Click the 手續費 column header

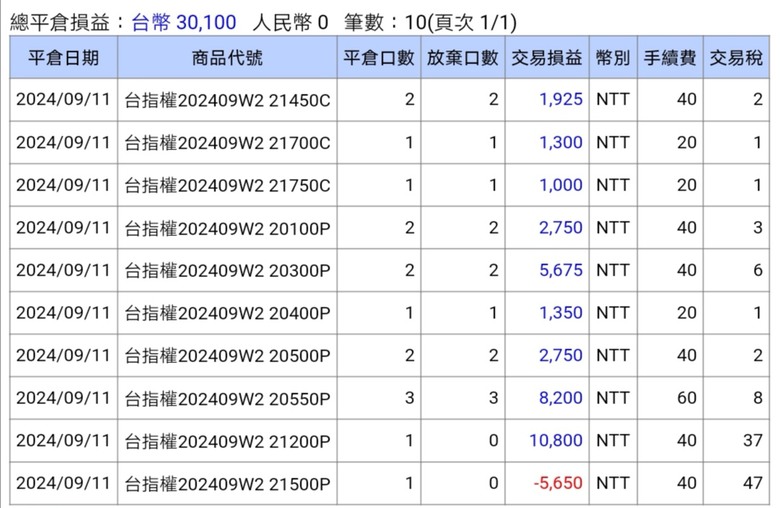coord(670,58)
